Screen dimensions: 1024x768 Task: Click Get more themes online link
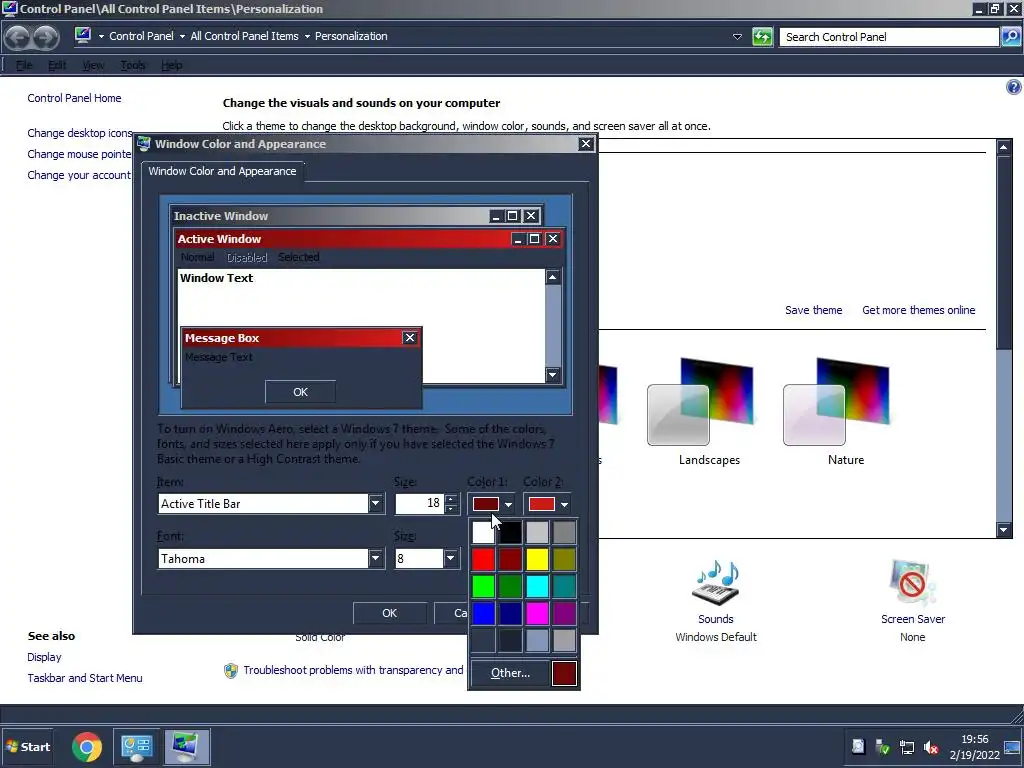[918, 310]
